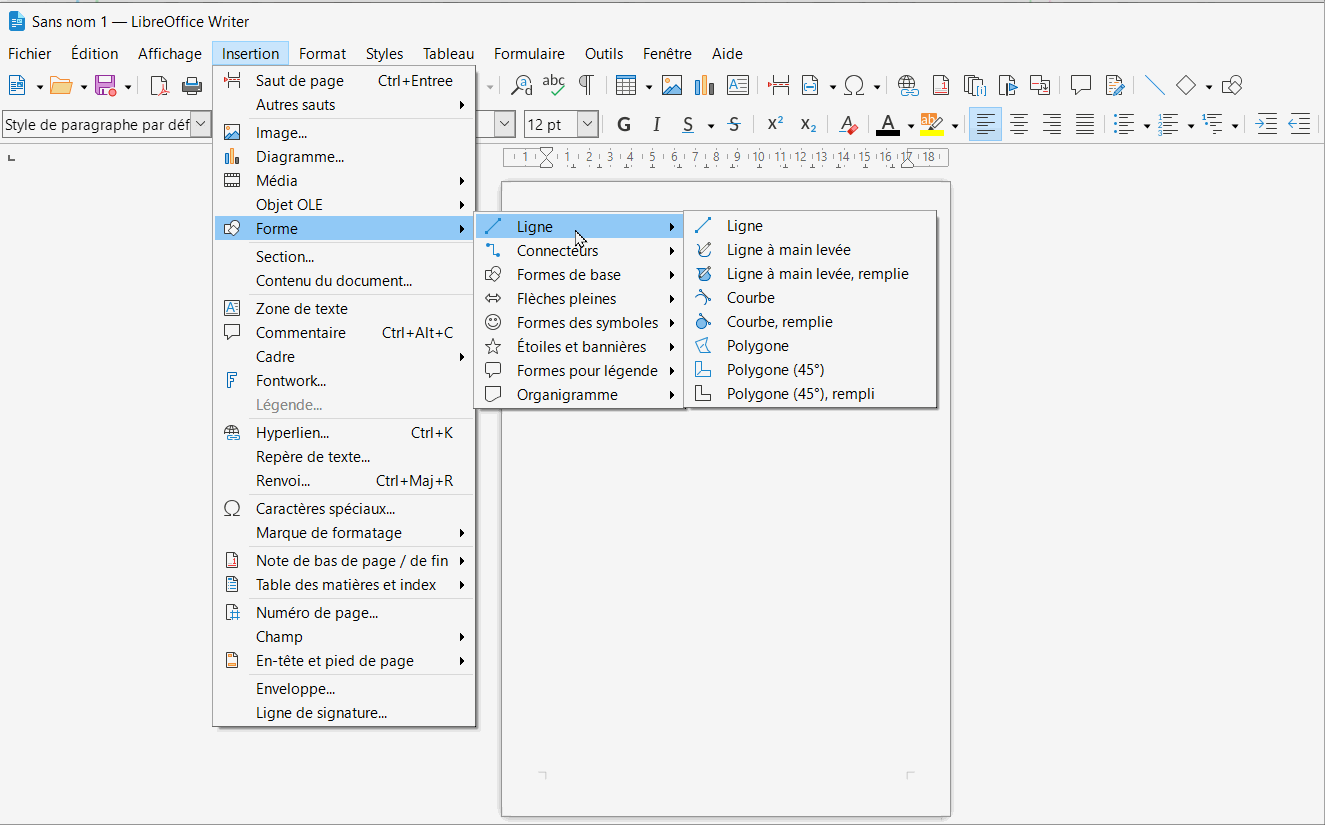Click the Print icon in toolbar
The image size is (1325, 825).
(191, 86)
